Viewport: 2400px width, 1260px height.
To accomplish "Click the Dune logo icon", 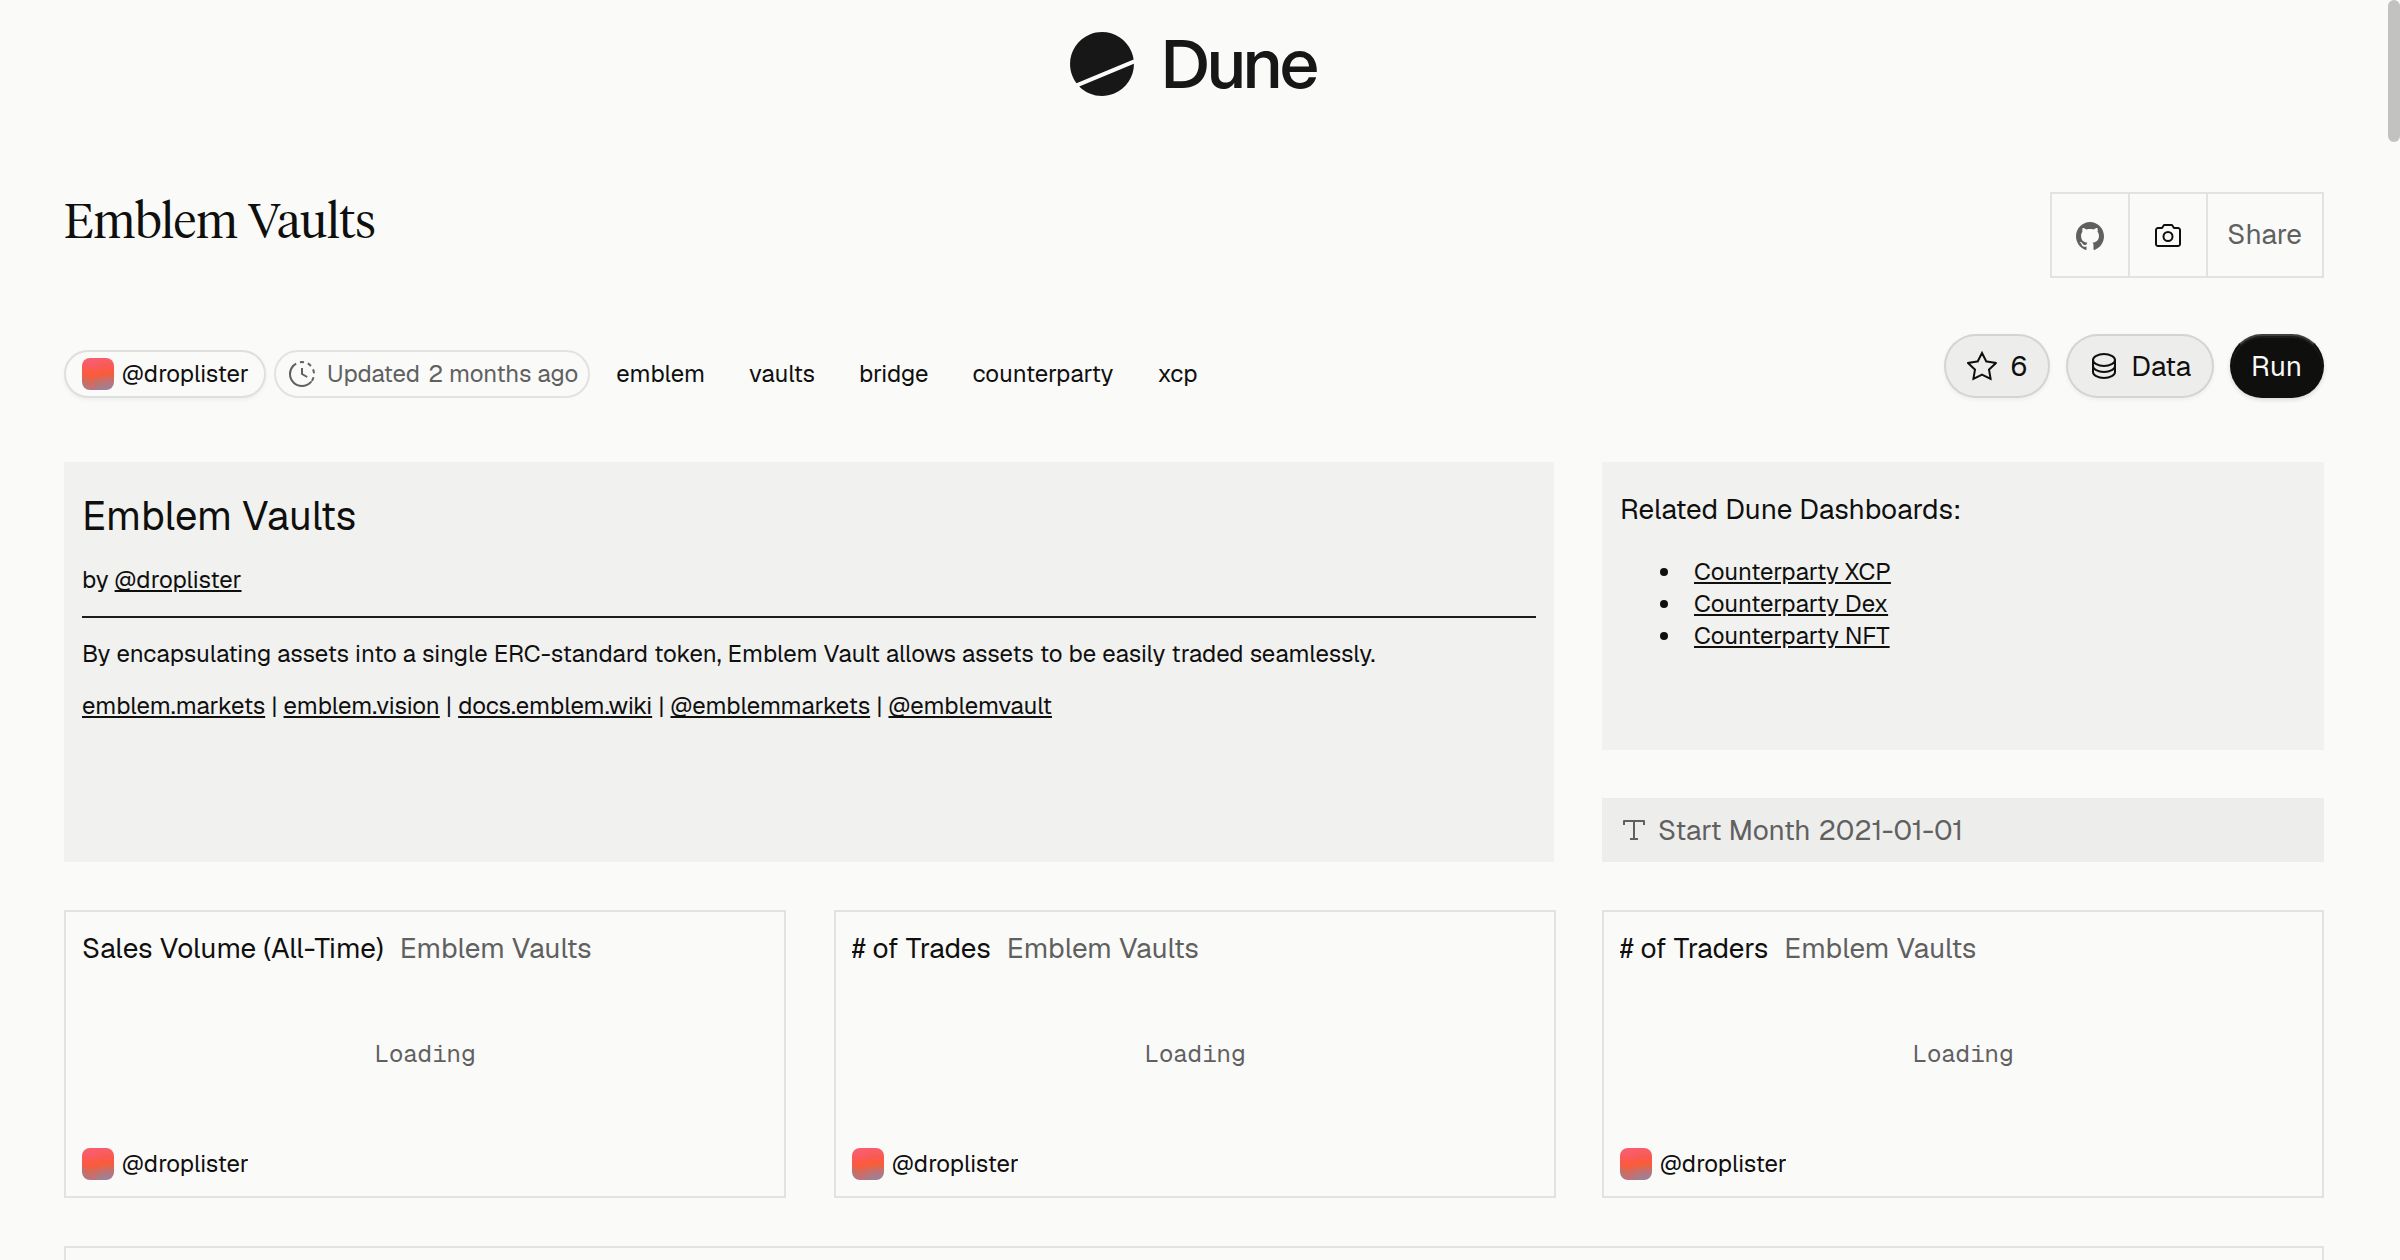I will pyautogui.click(x=1101, y=64).
